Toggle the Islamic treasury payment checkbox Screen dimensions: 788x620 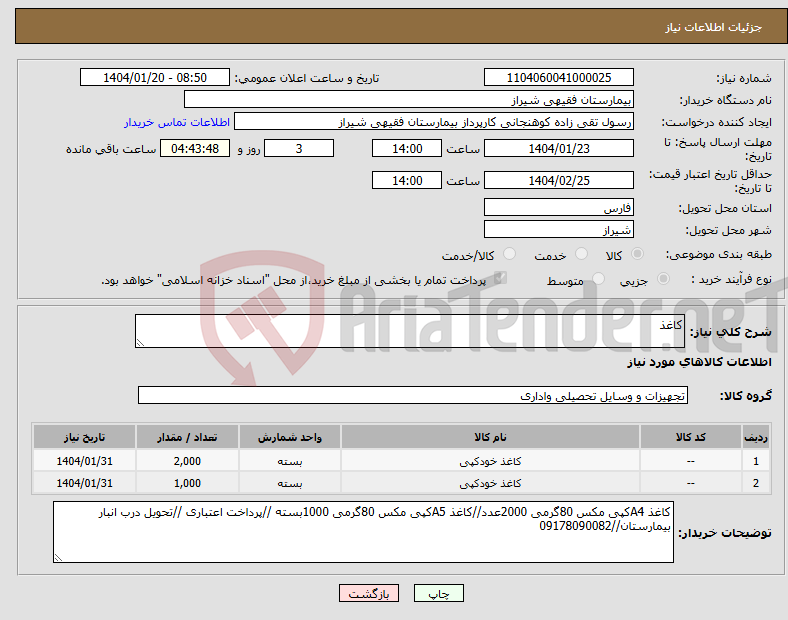tap(501, 278)
